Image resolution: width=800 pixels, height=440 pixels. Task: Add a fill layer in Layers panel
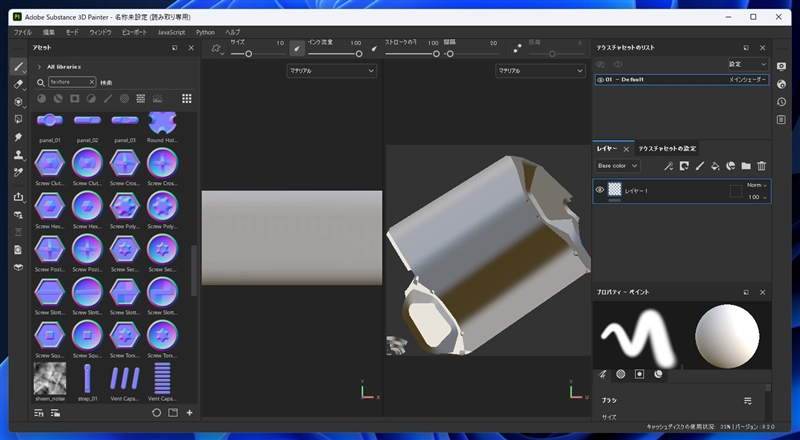(715, 166)
